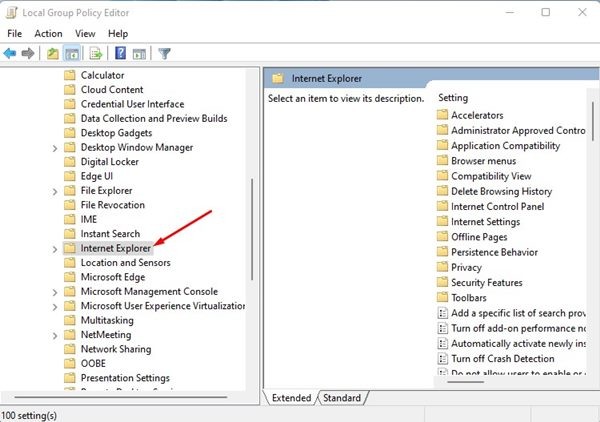Click the Setting column header
This screenshot has width=600, height=422.
(x=453, y=98)
